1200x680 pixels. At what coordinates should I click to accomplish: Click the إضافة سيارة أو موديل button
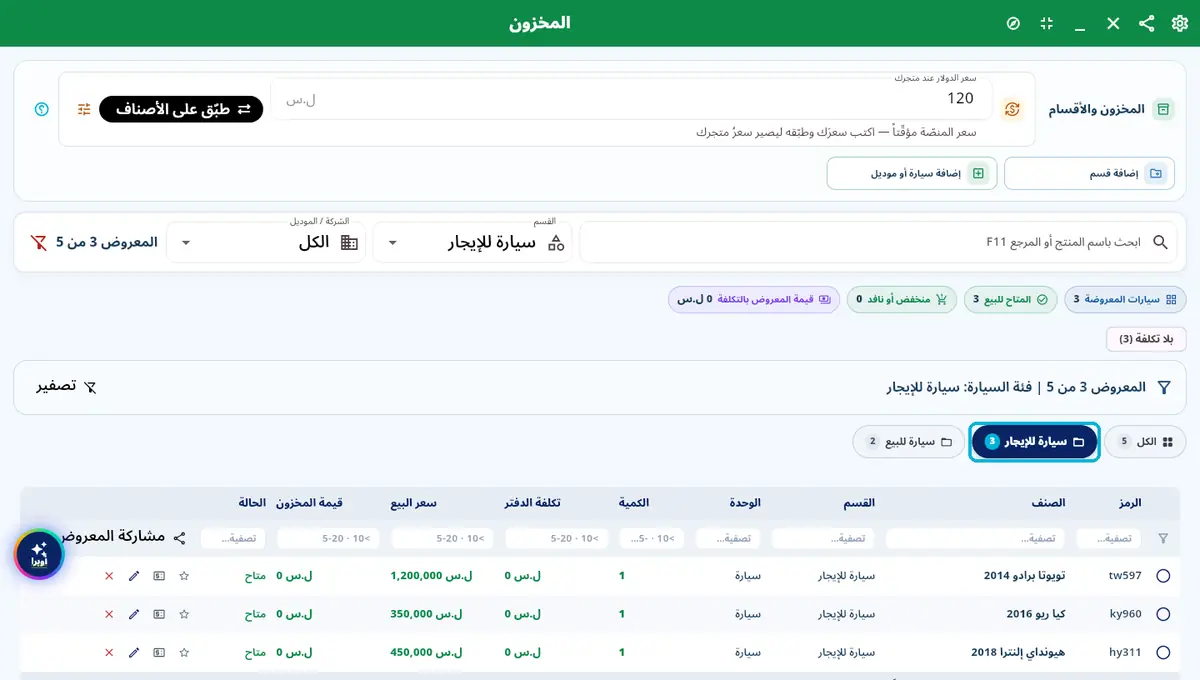pos(911,173)
